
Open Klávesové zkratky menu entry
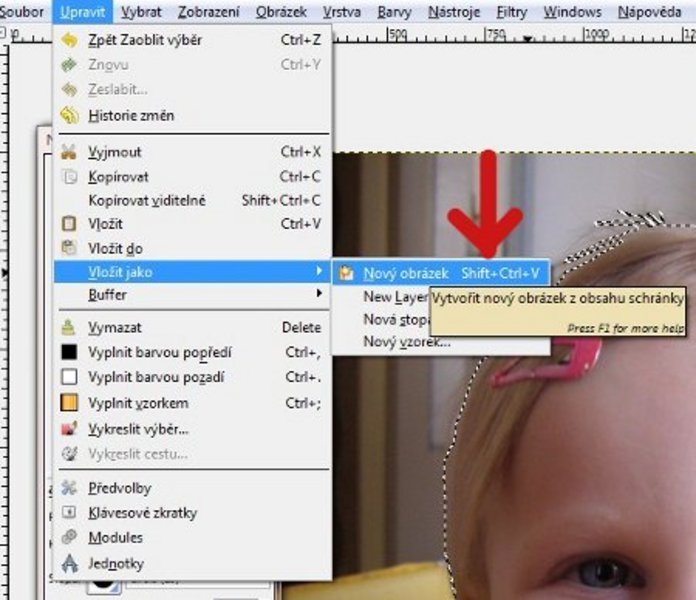192,513
